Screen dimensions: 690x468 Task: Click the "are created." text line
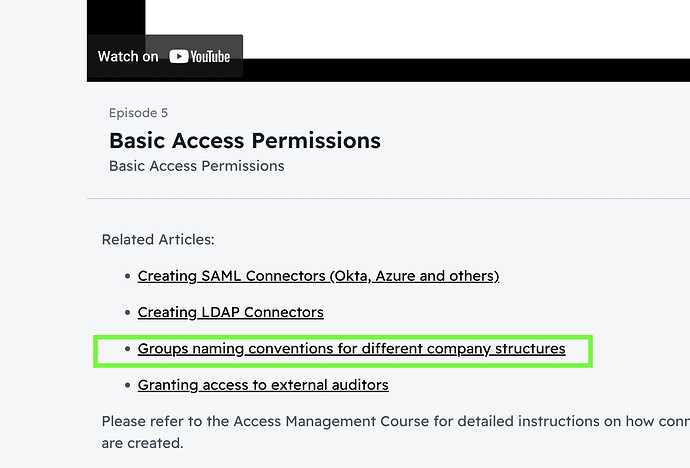142,443
